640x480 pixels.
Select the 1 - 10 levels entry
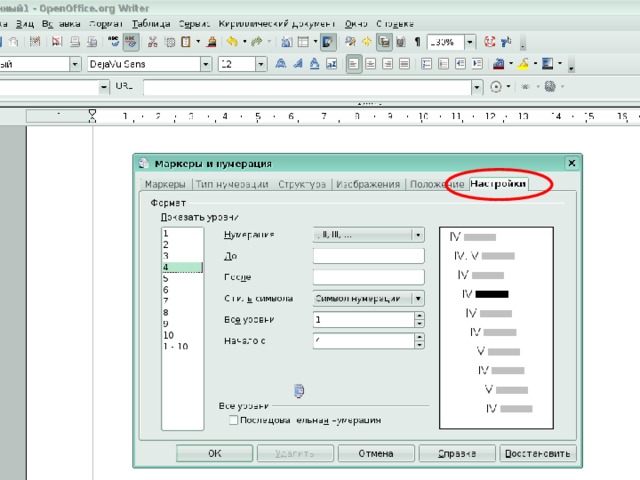(x=182, y=347)
